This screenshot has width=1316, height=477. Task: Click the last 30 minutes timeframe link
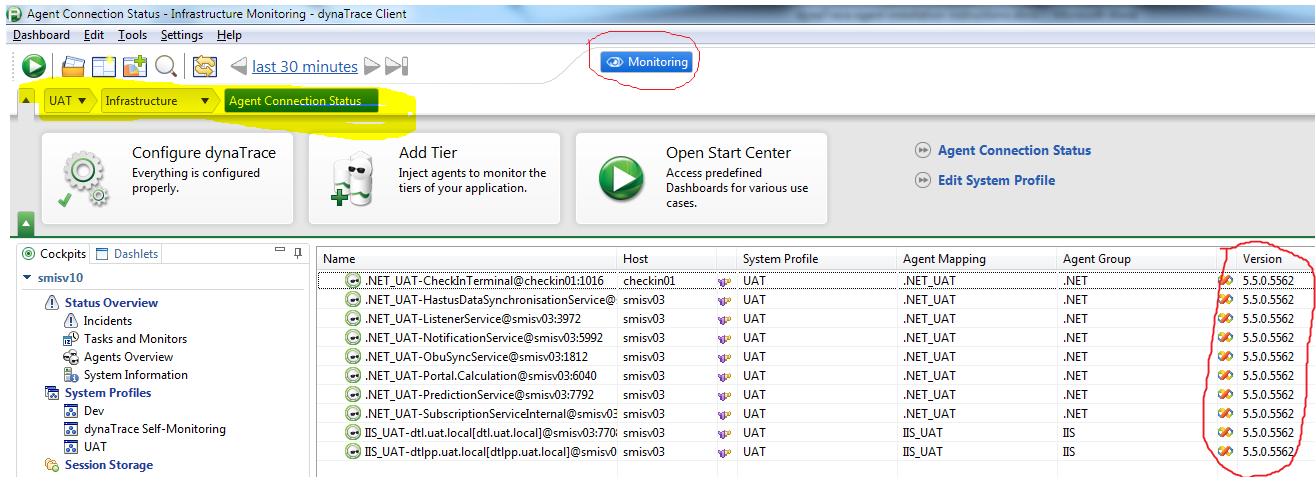coord(304,67)
